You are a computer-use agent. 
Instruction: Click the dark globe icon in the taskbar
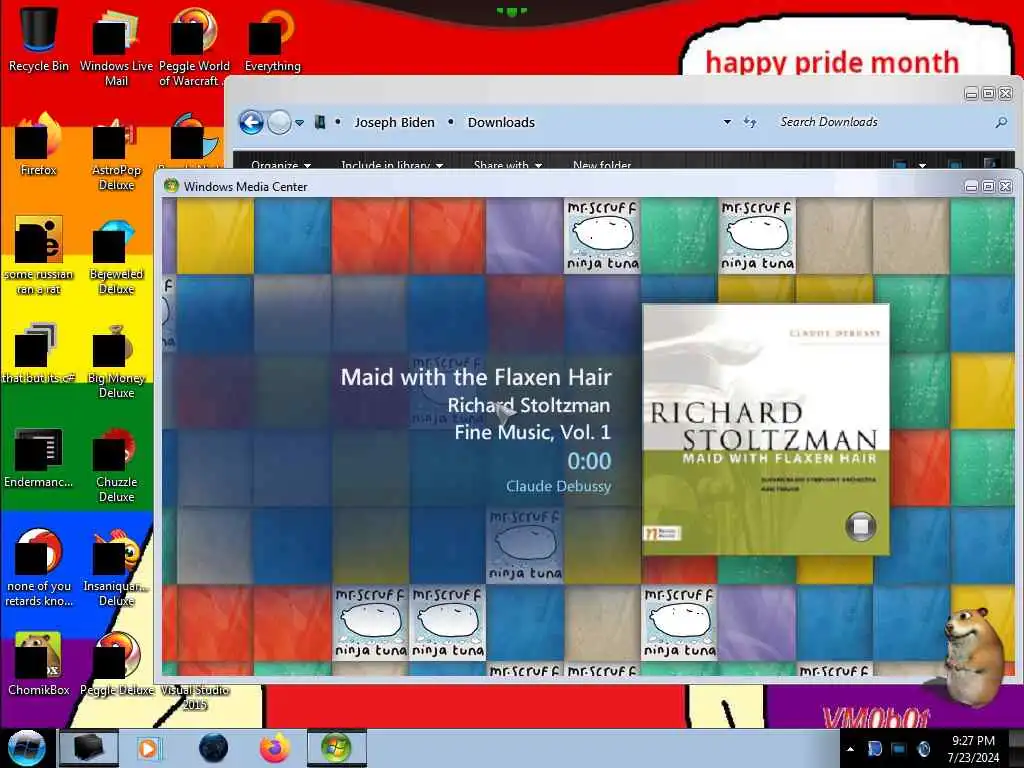click(214, 748)
